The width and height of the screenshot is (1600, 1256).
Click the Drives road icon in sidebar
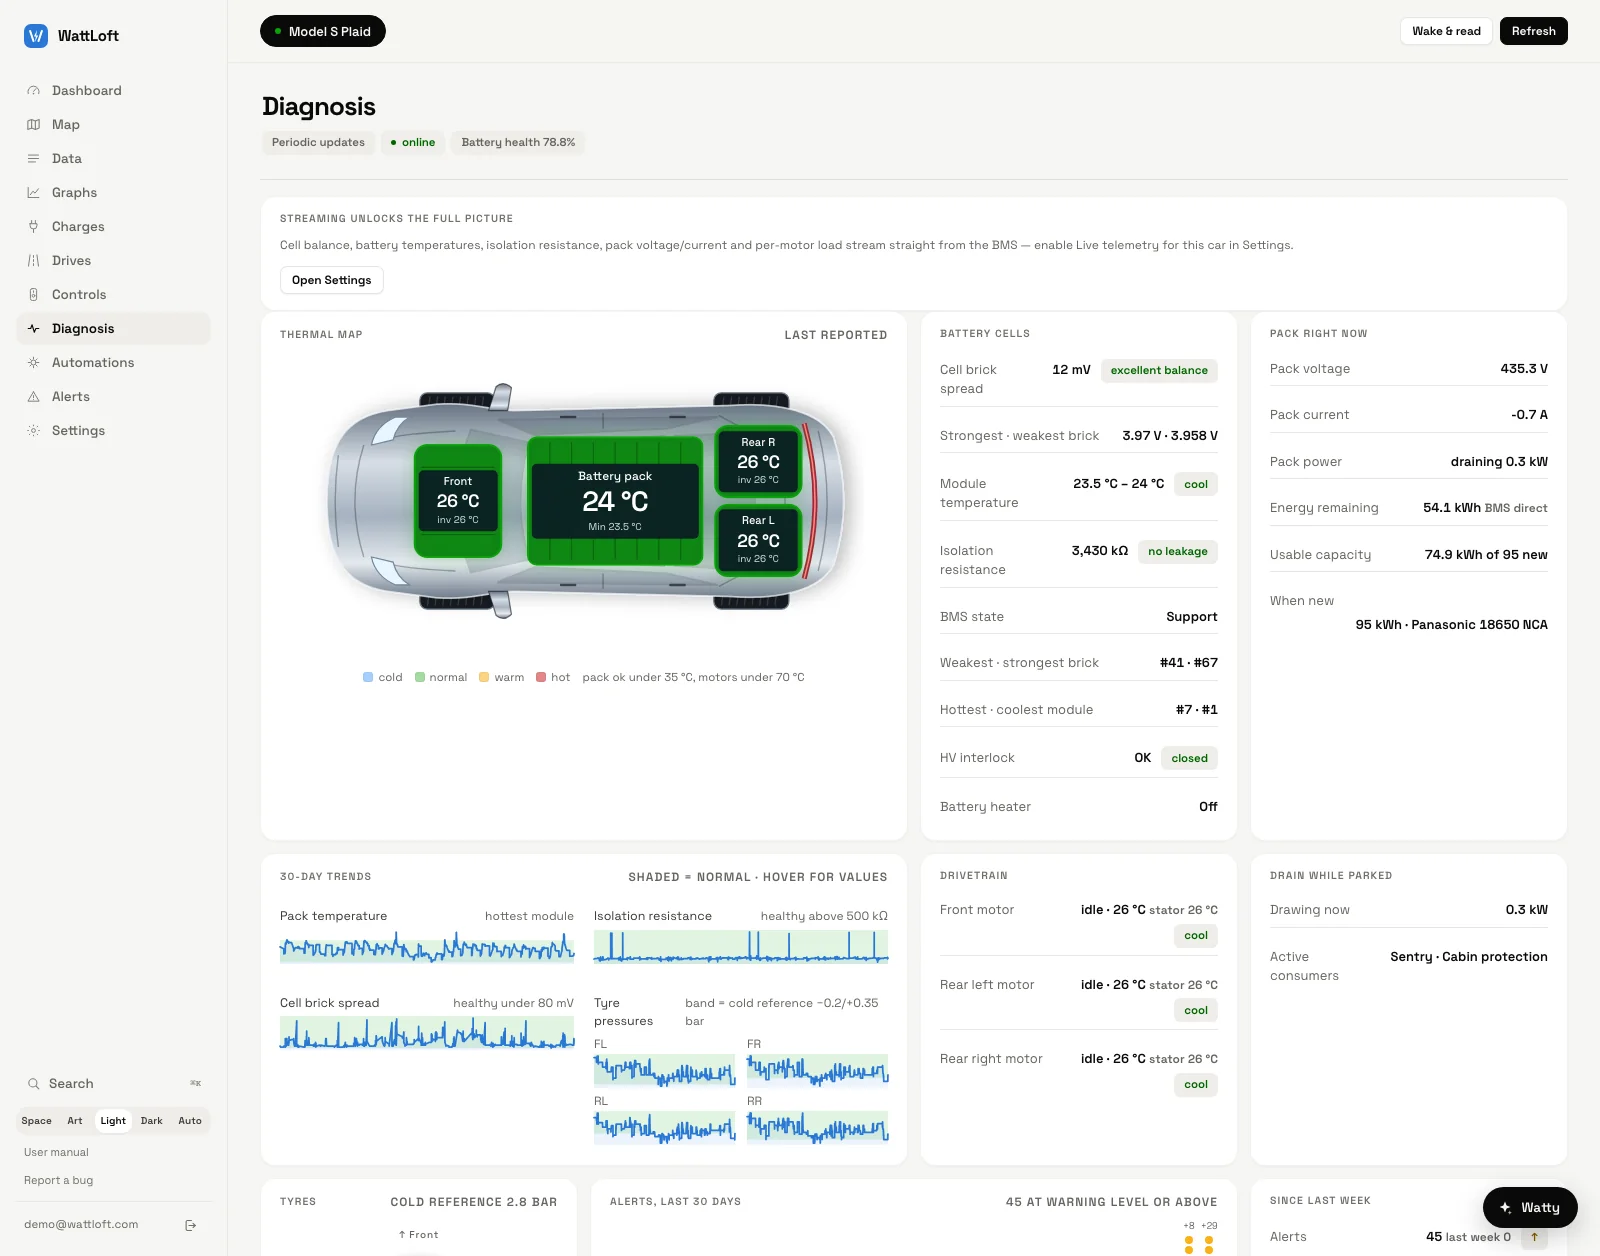pos(33,261)
